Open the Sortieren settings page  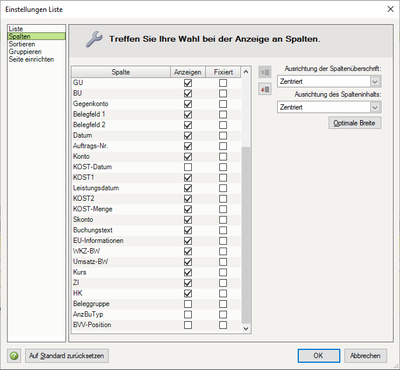pos(37,44)
